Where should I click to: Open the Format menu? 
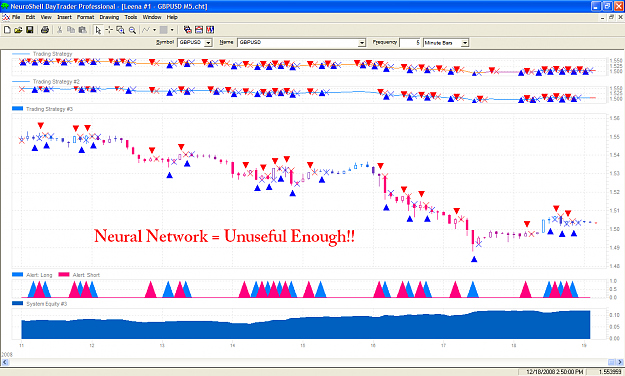(x=85, y=17)
